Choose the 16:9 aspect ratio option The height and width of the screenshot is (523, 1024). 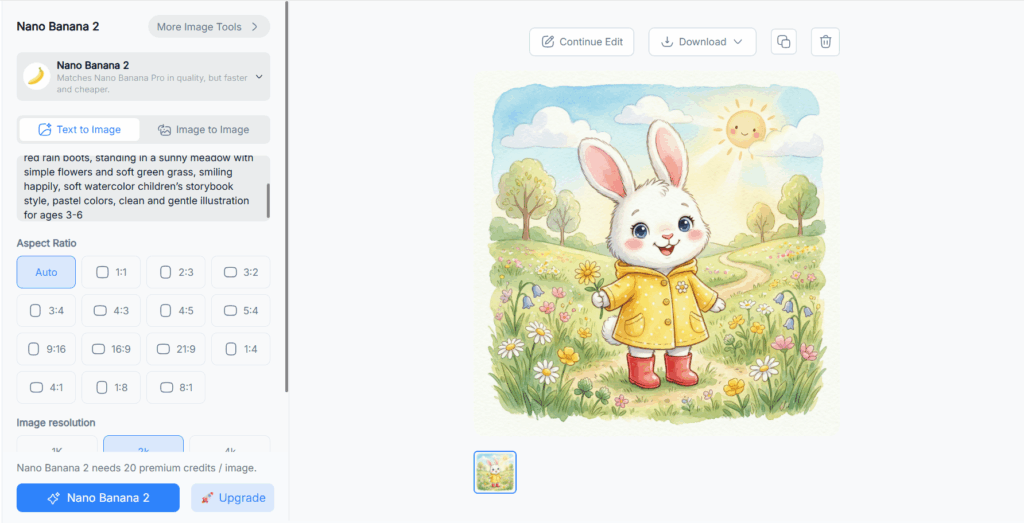tap(111, 349)
